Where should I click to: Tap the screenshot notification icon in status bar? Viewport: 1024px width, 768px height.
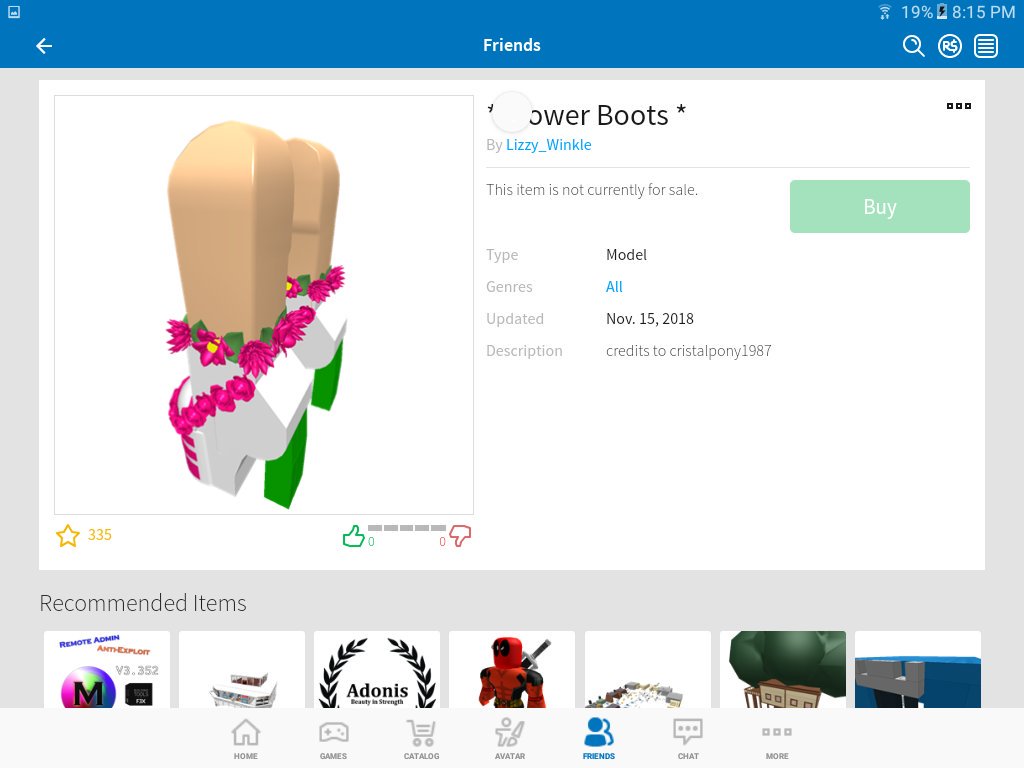[x=14, y=12]
